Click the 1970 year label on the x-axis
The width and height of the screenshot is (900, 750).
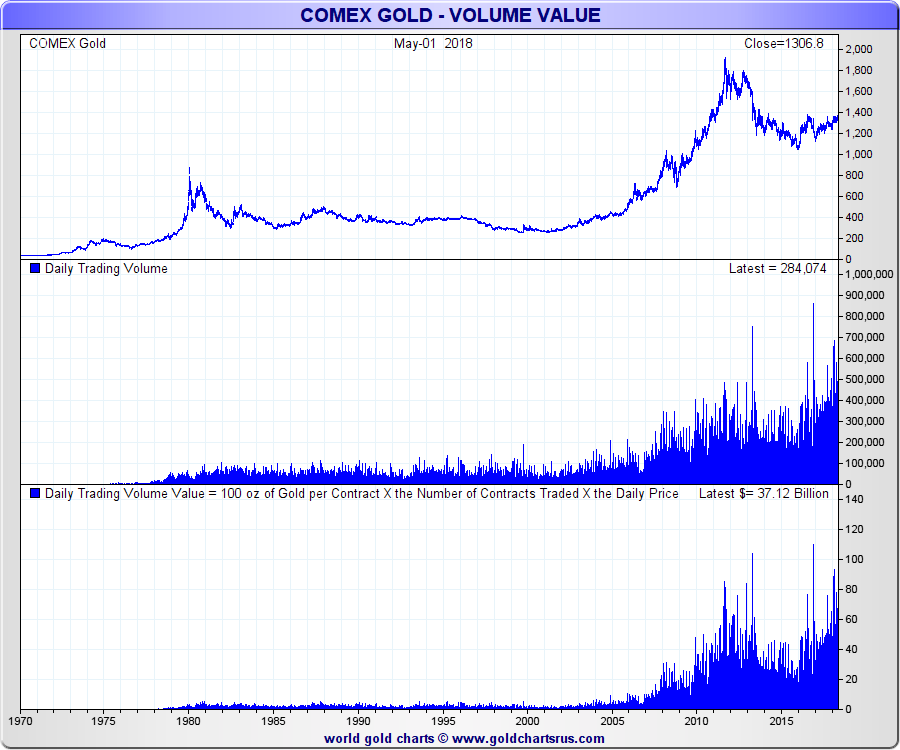[x=21, y=721]
